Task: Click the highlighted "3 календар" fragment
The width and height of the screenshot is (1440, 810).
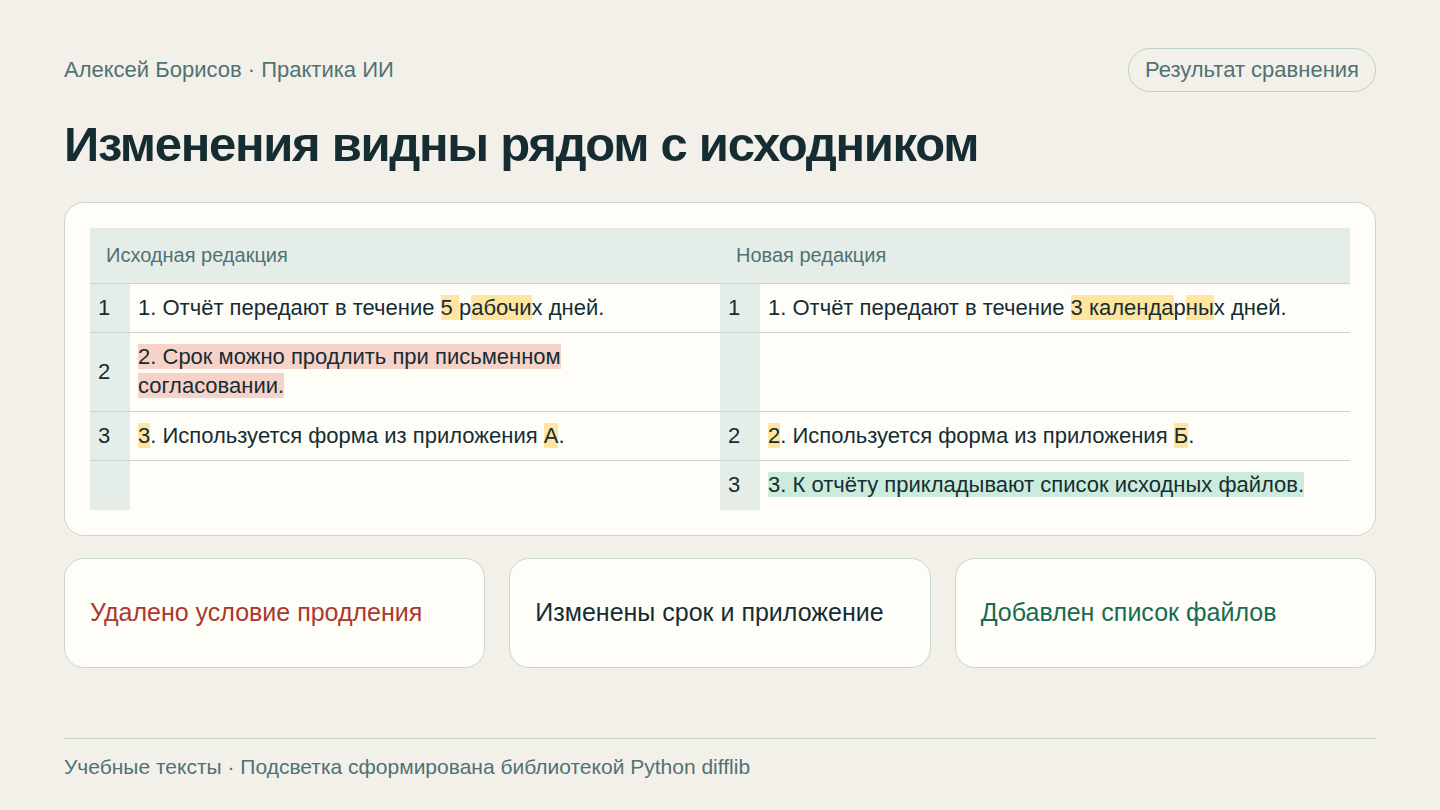Action: (1123, 308)
